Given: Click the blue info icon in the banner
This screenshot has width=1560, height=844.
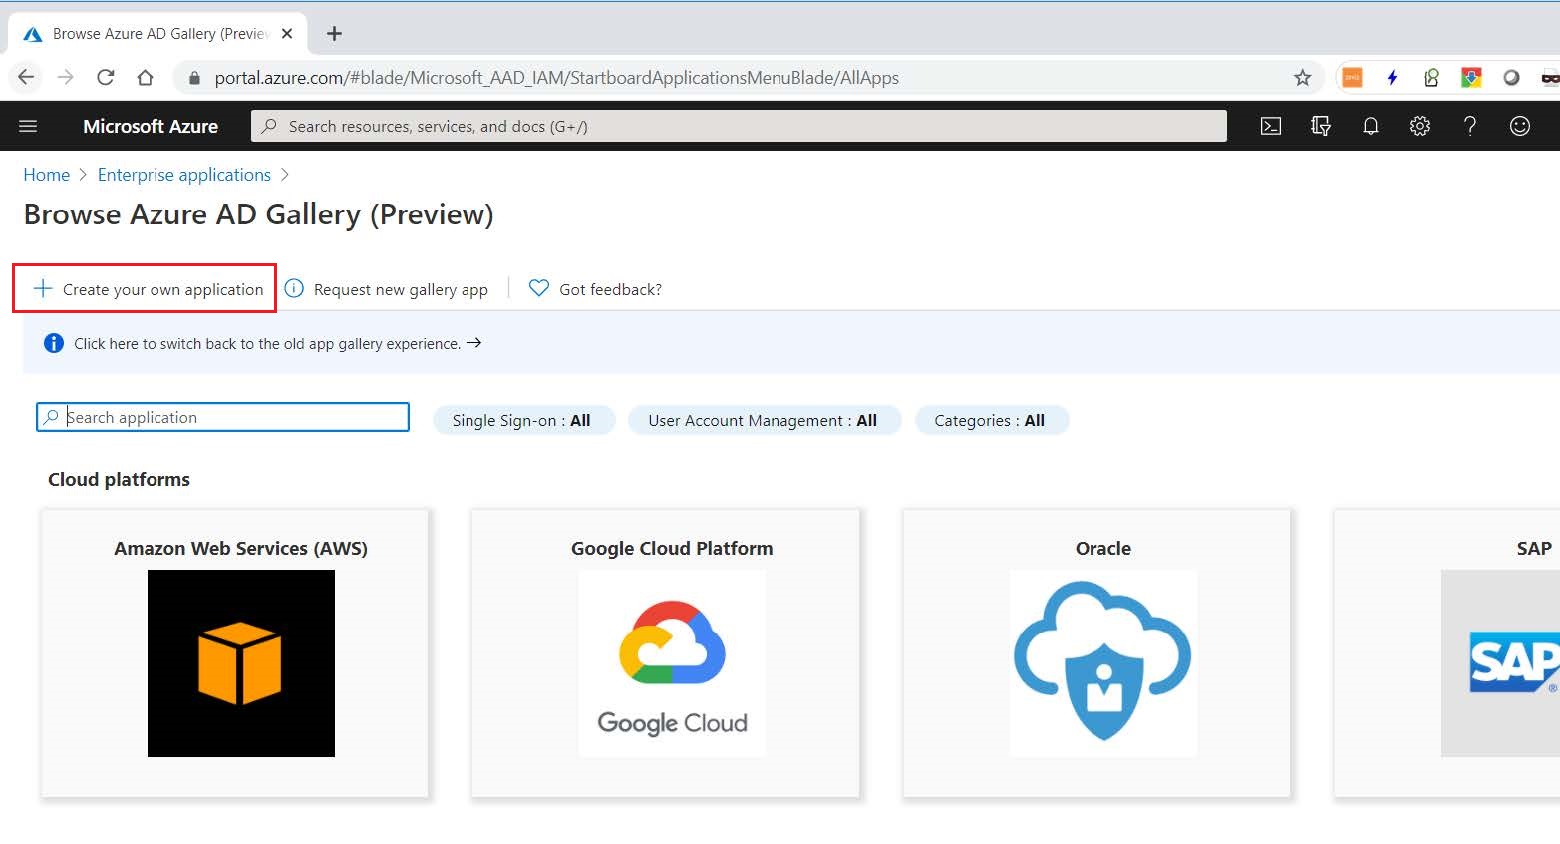Looking at the screenshot, I should 54,343.
